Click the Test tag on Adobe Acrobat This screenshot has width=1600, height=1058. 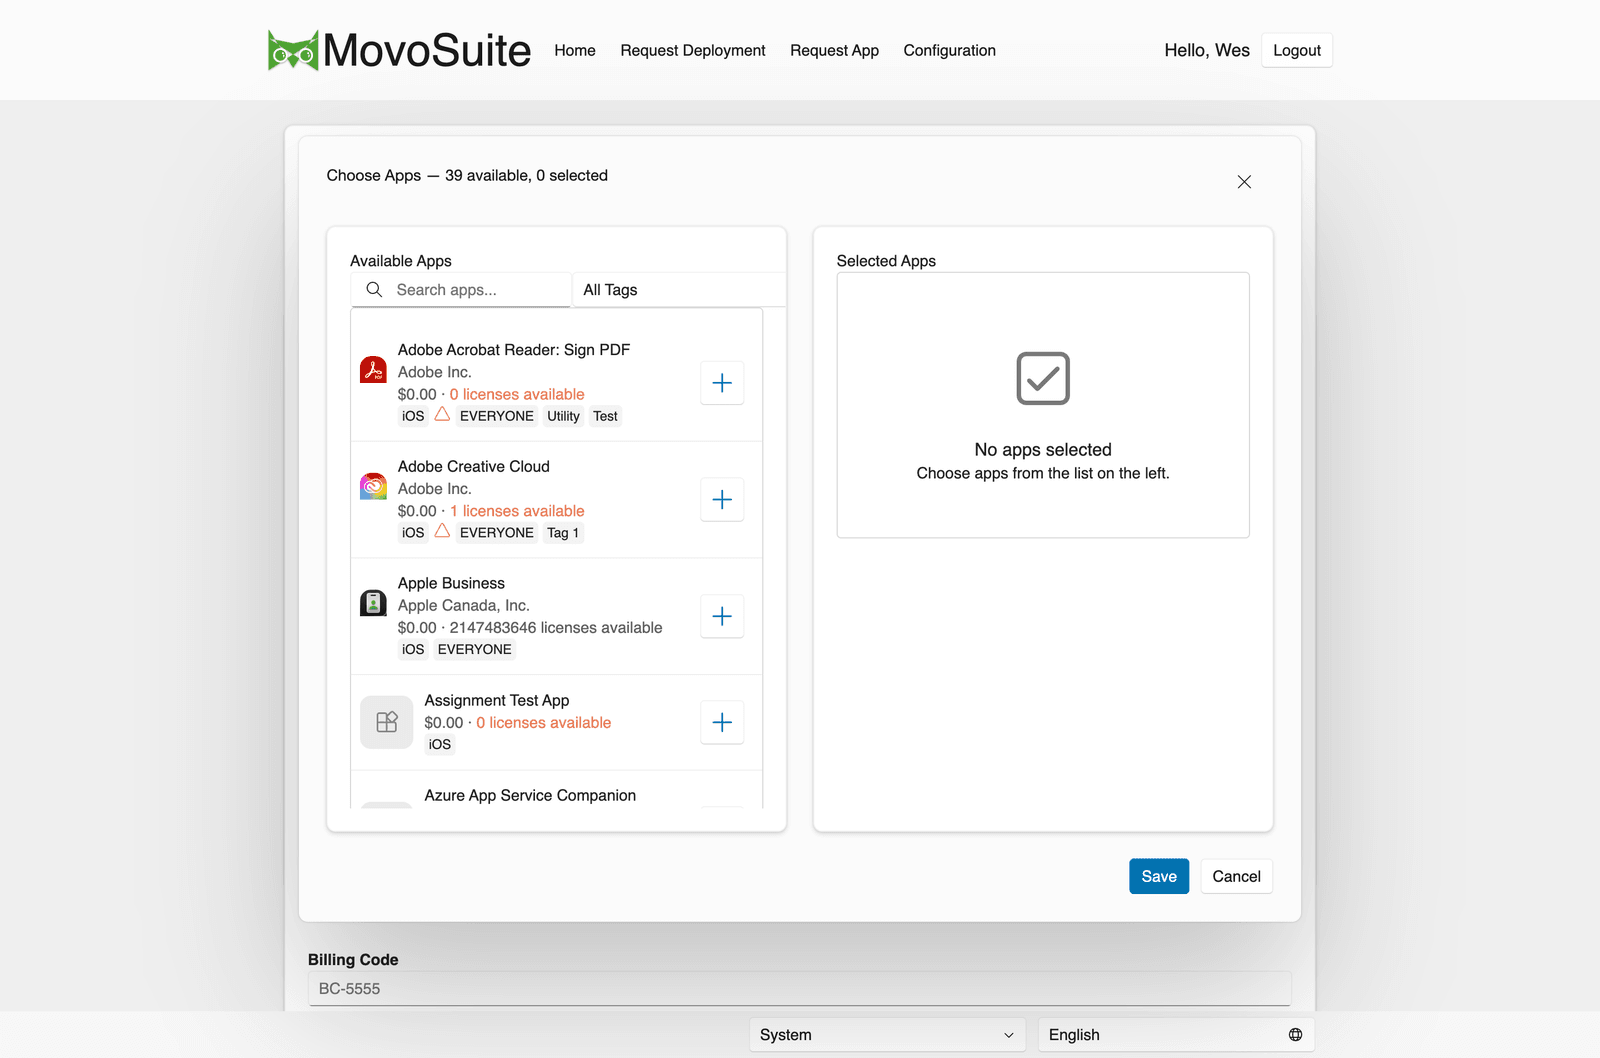click(605, 416)
